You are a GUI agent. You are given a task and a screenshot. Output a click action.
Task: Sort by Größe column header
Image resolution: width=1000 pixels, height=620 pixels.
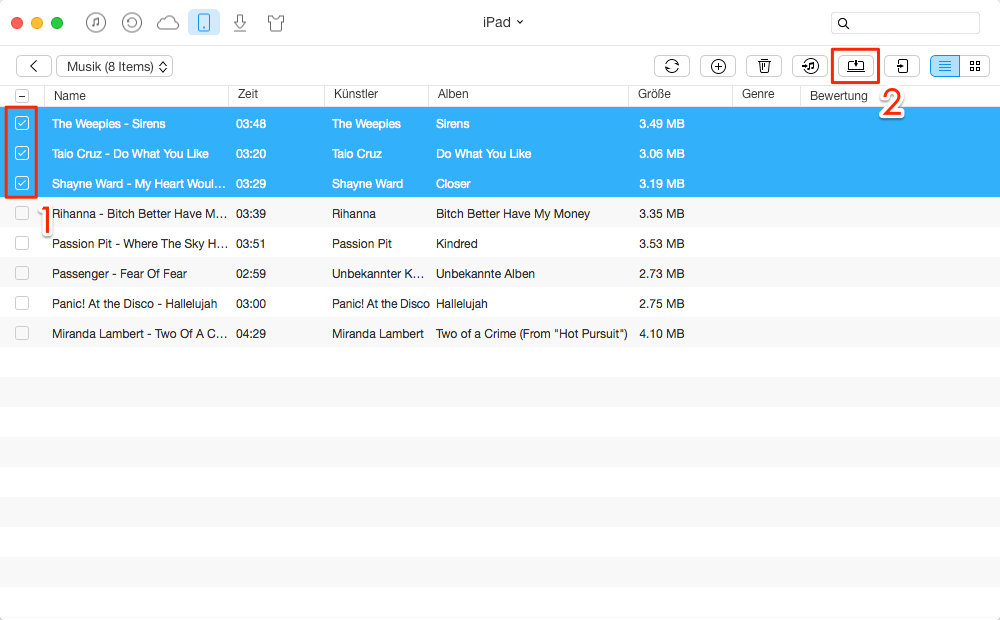[x=680, y=96]
